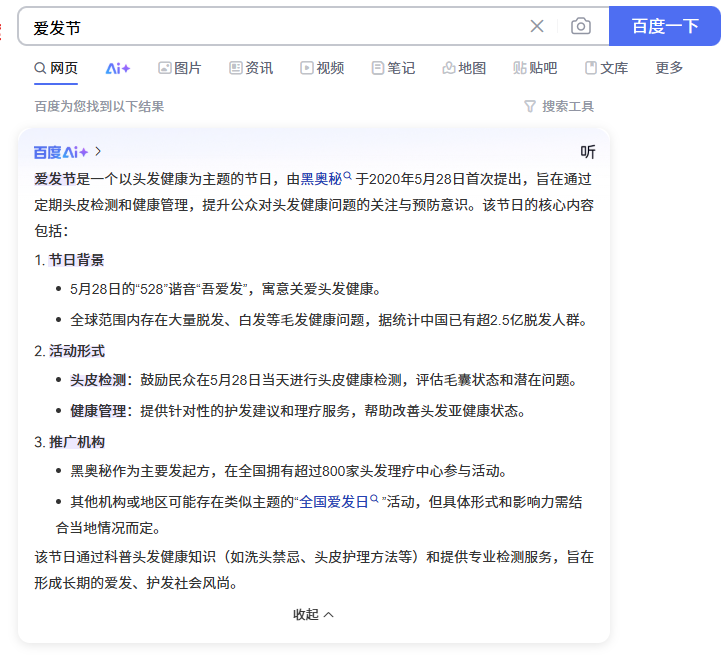Viewport: 728px width, 657px height.
Task: Open the 图片 tab
Action: pos(180,68)
